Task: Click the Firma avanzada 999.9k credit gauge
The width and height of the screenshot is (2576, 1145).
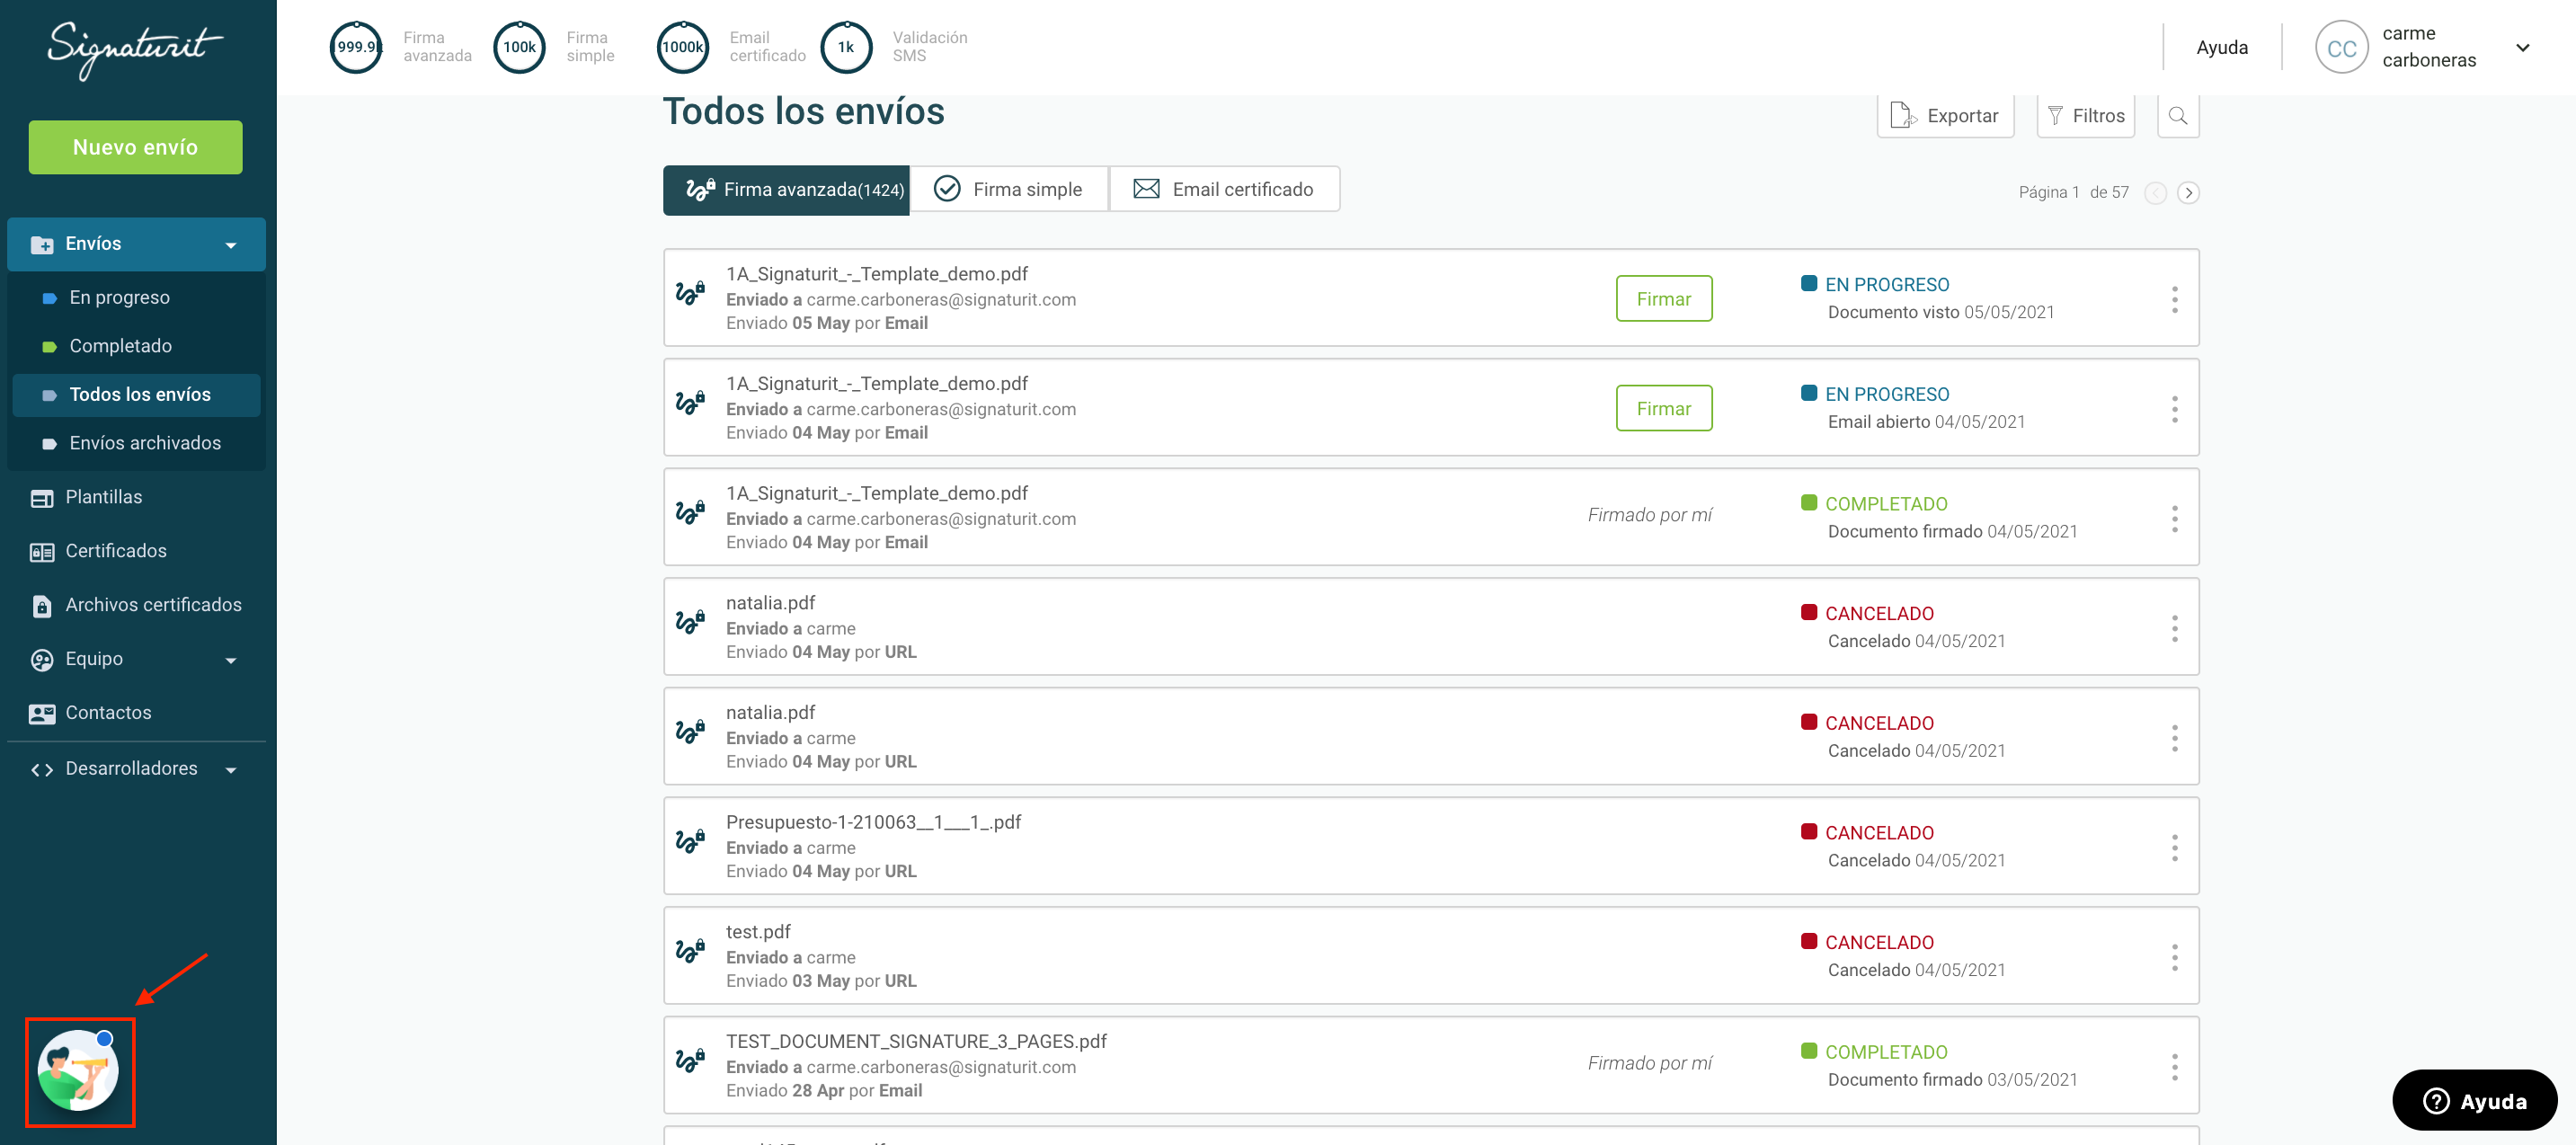Action: click(x=356, y=47)
